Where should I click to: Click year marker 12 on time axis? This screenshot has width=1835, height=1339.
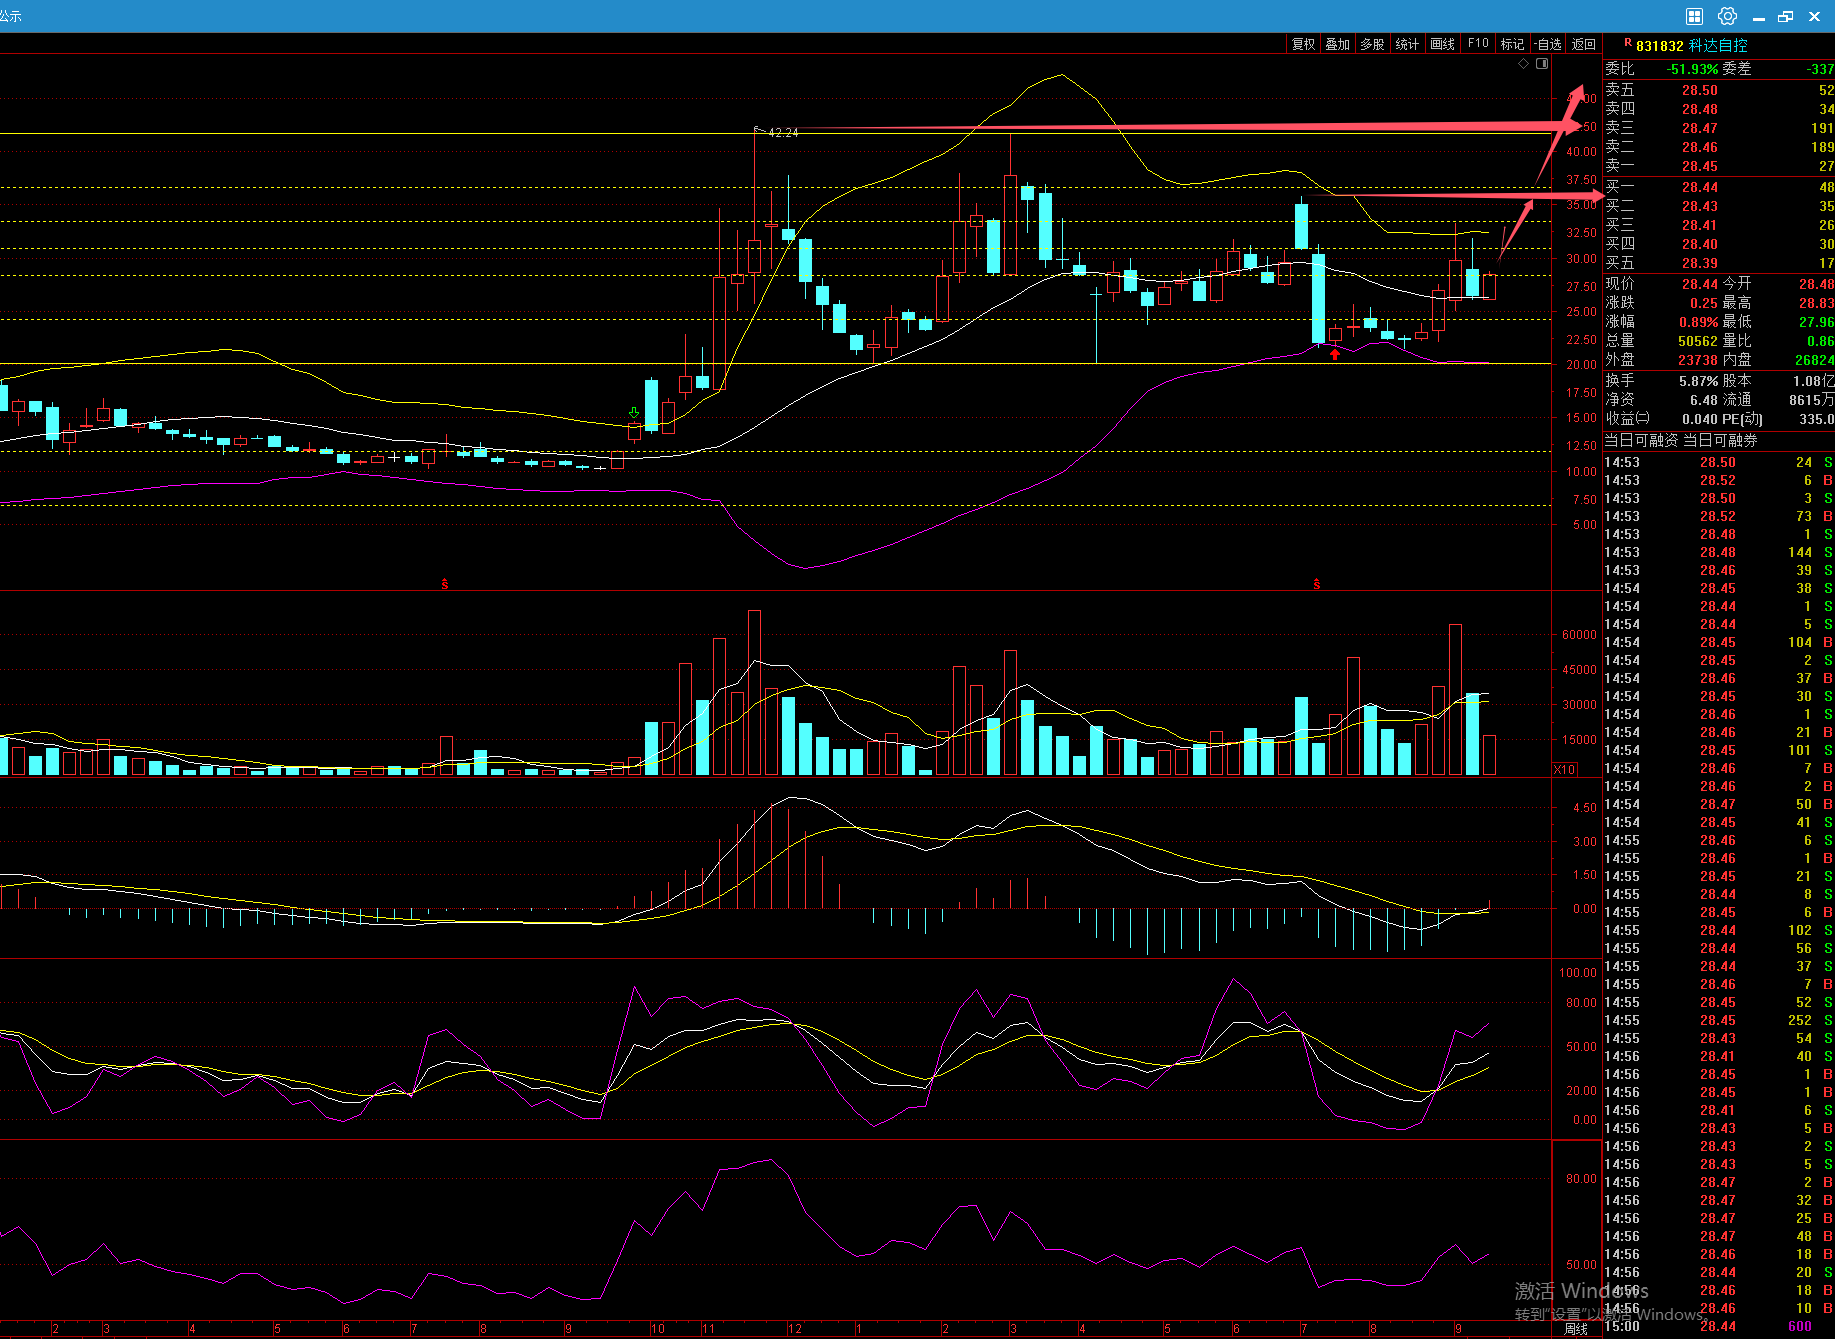(795, 1329)
